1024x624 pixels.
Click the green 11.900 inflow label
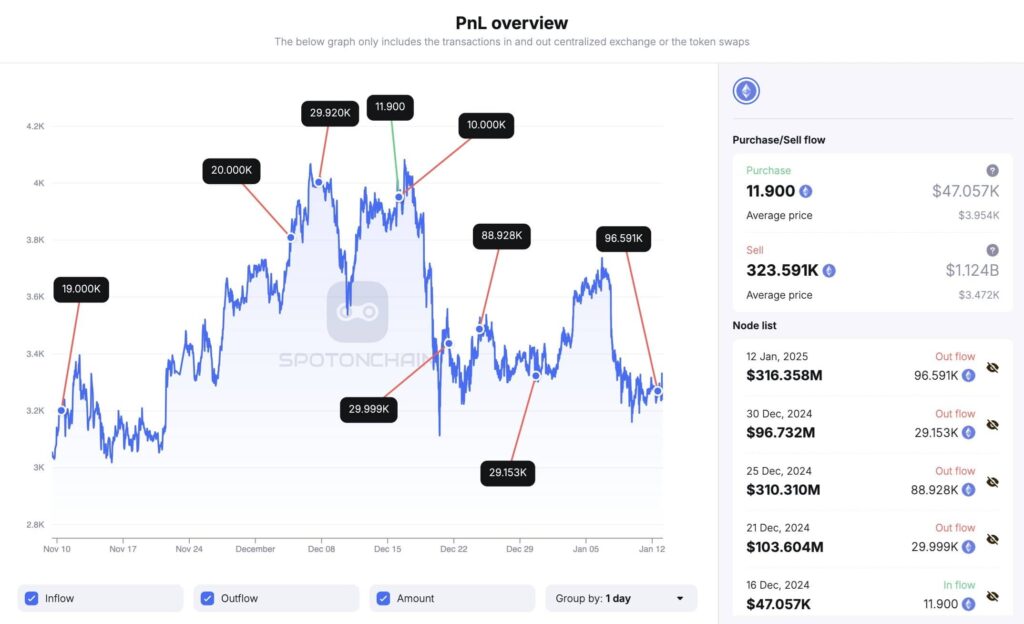point(390,107)
